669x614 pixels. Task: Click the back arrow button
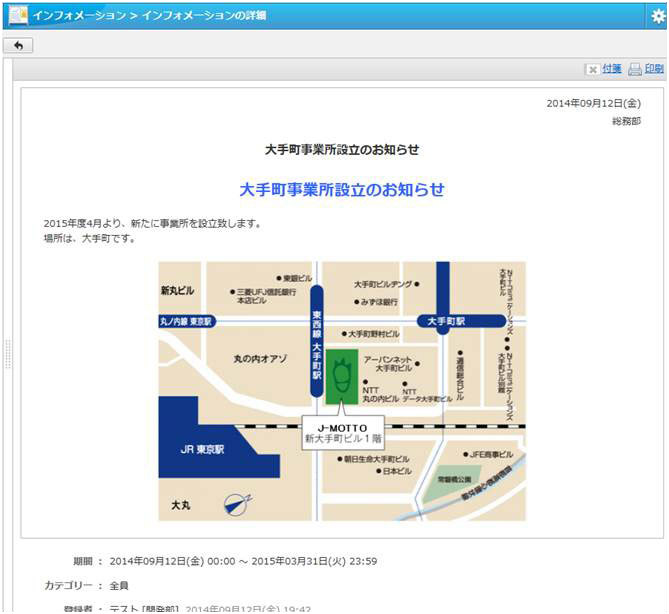coord(18,45)
